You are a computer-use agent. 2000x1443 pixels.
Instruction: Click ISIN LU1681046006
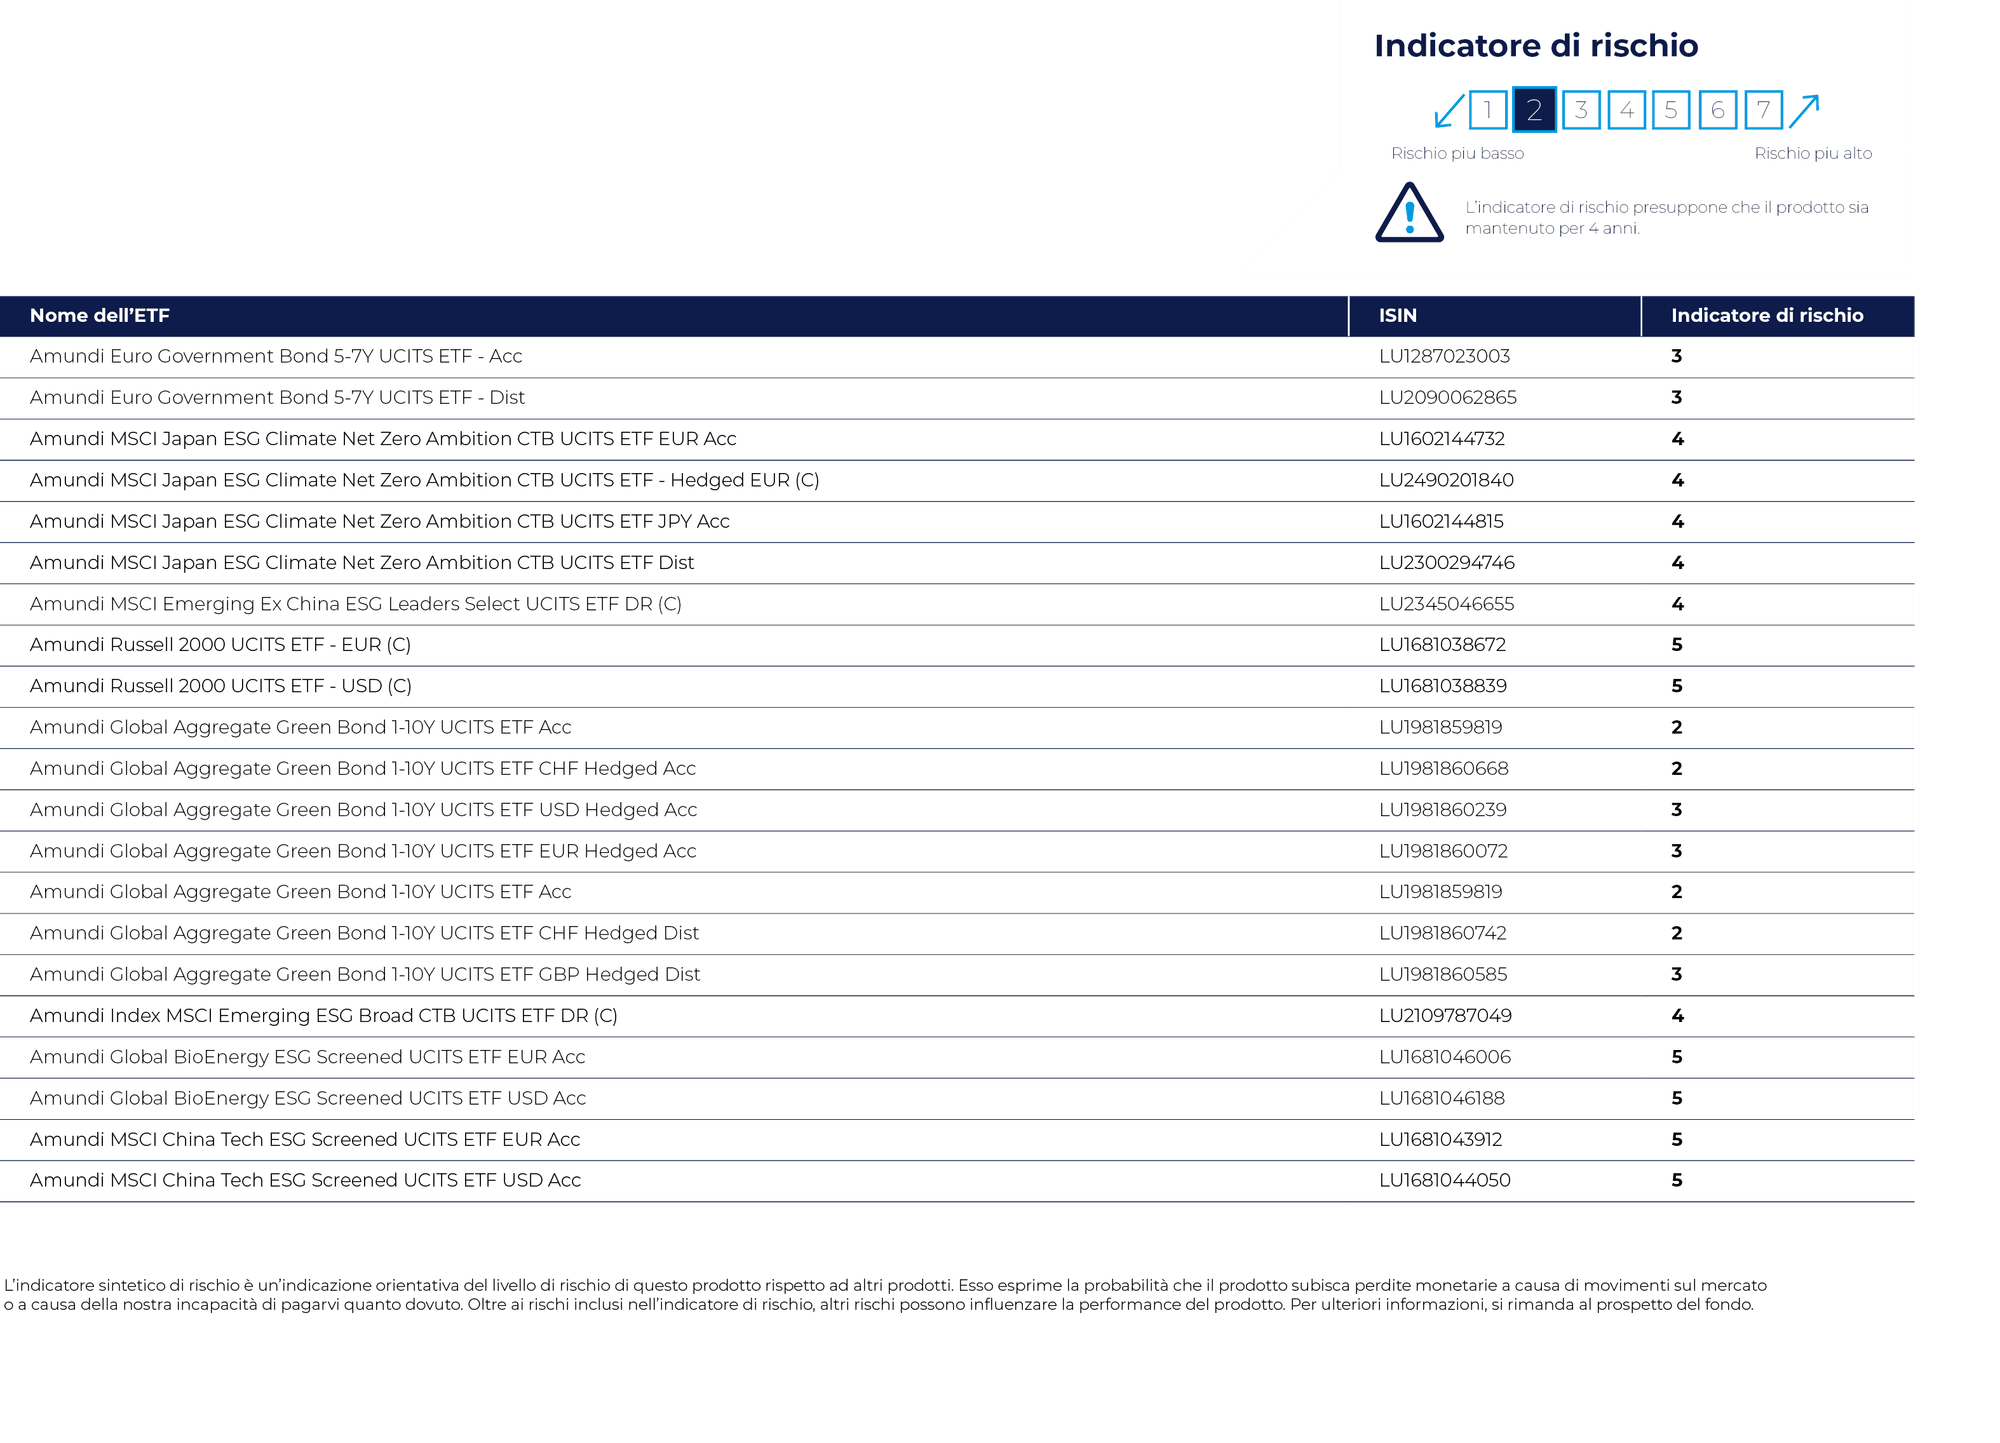(x=1444, y=1057)
